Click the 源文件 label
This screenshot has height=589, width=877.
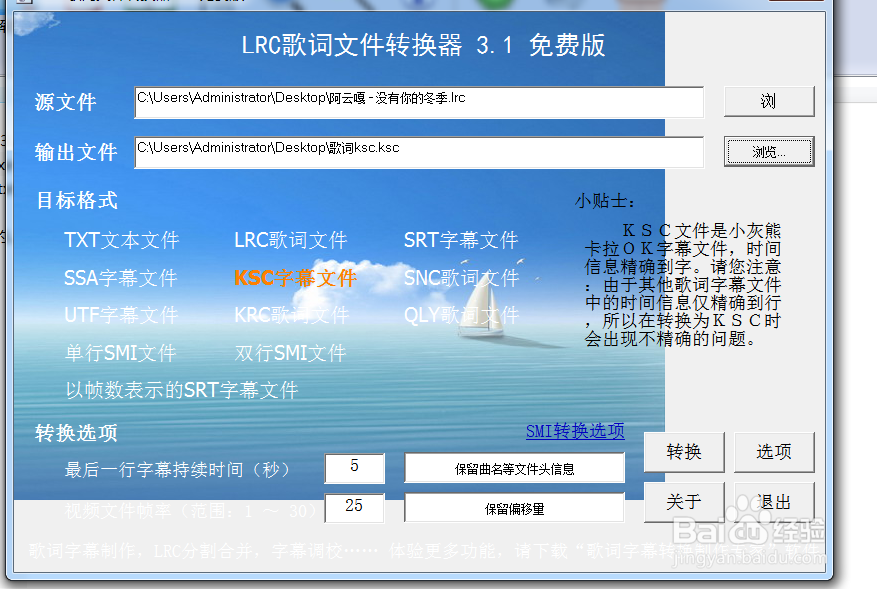[65, 102]
